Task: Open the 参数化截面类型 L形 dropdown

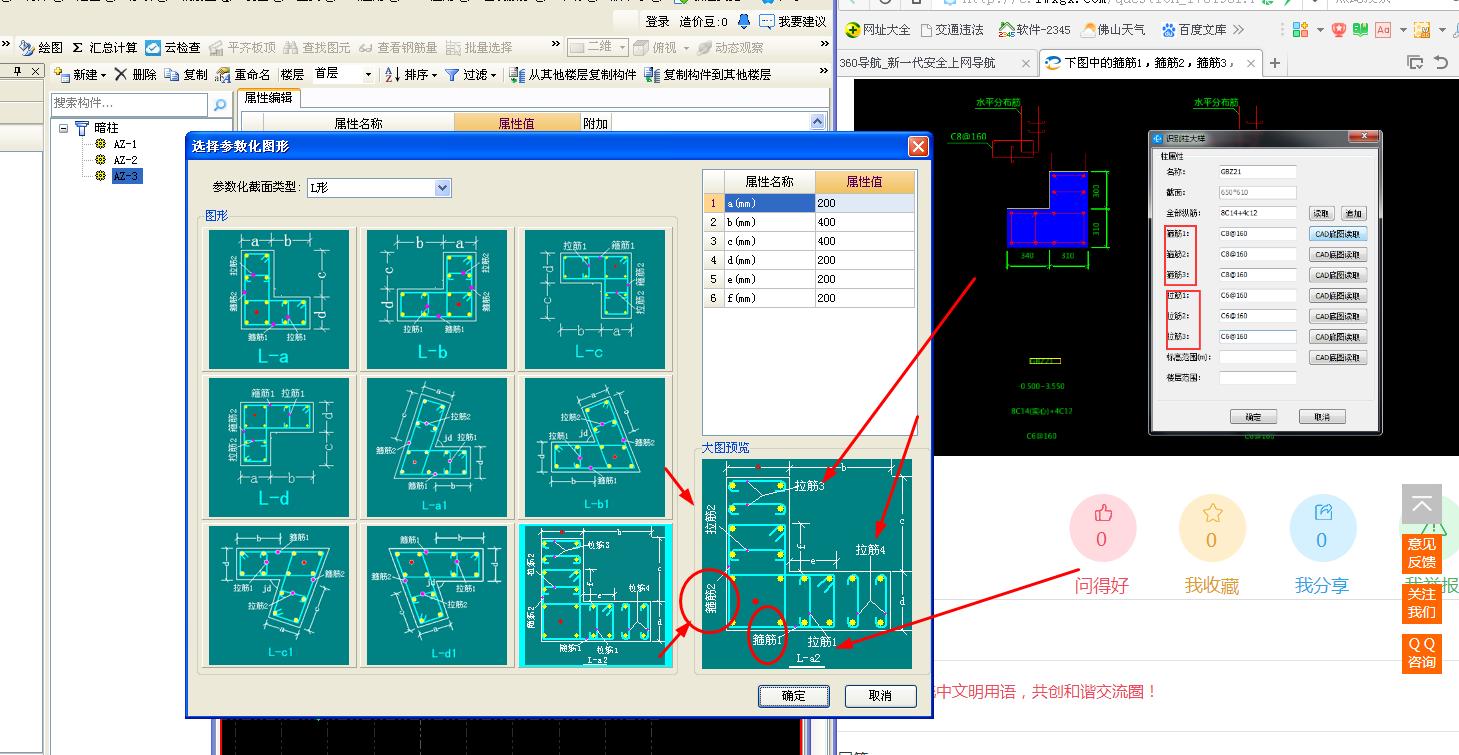Action: [443, 188]
